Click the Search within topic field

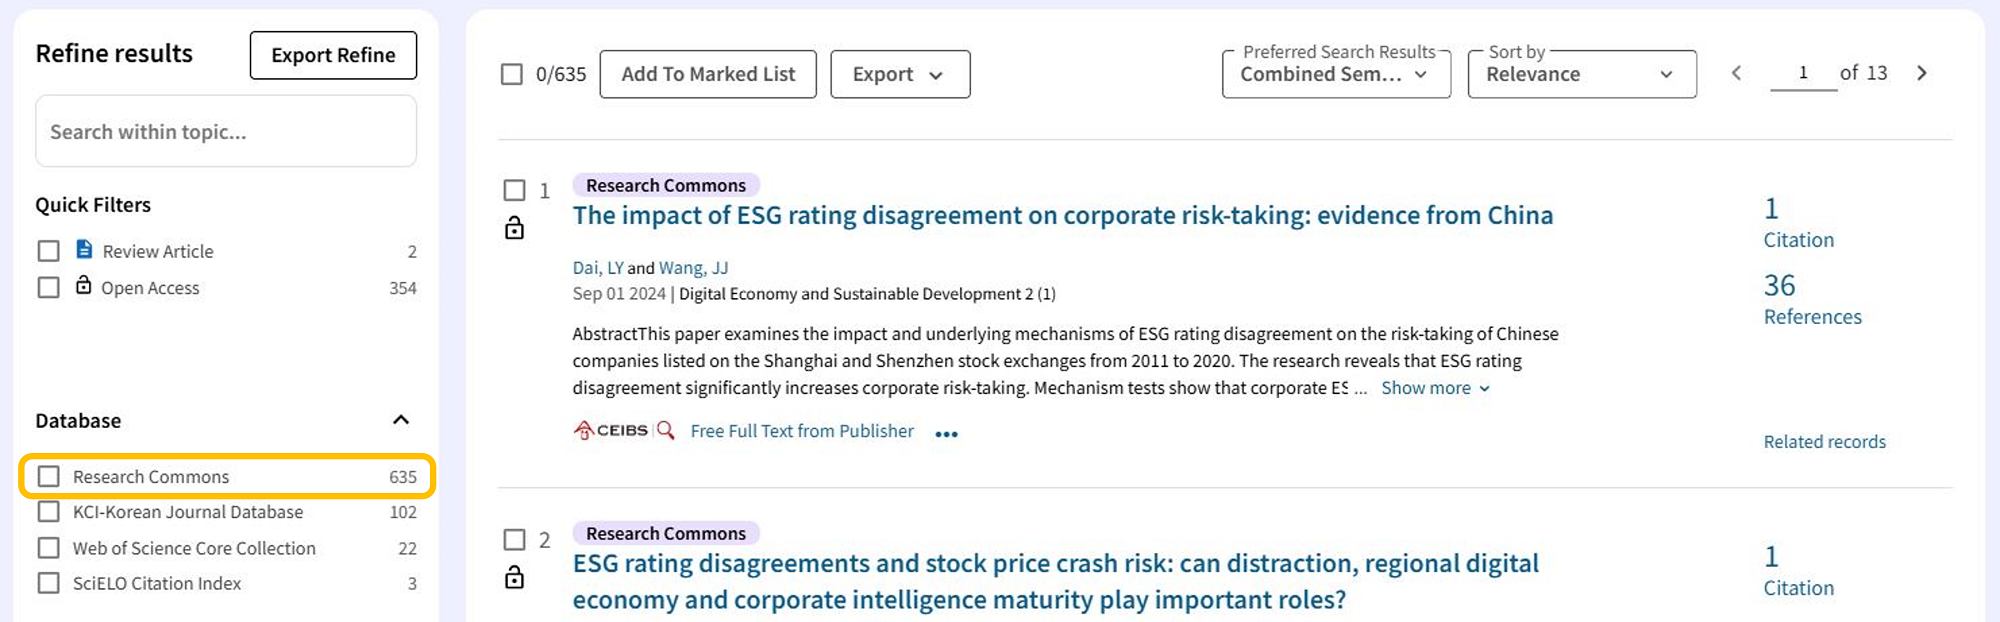[226, 131]
